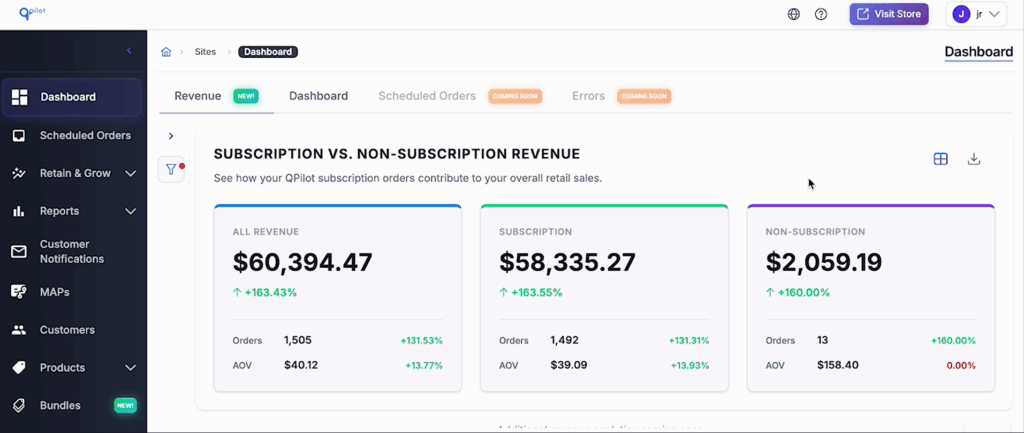Open the MAPs sidebar item
Screen dimensions: 1024x433
55,292
